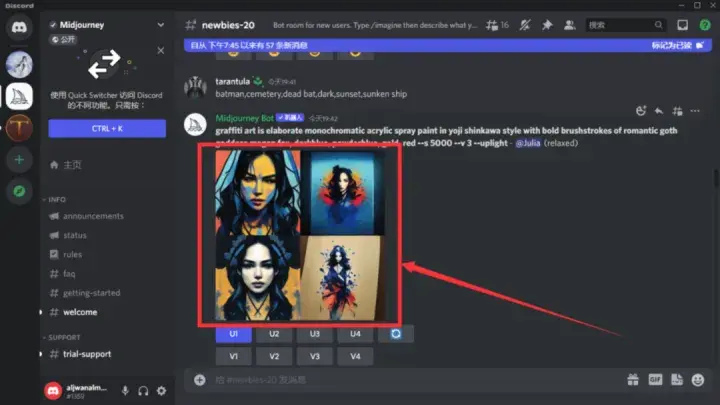Screen dimensions: 720x405
Task: Click the tarantula username
Action: (232, 81)
